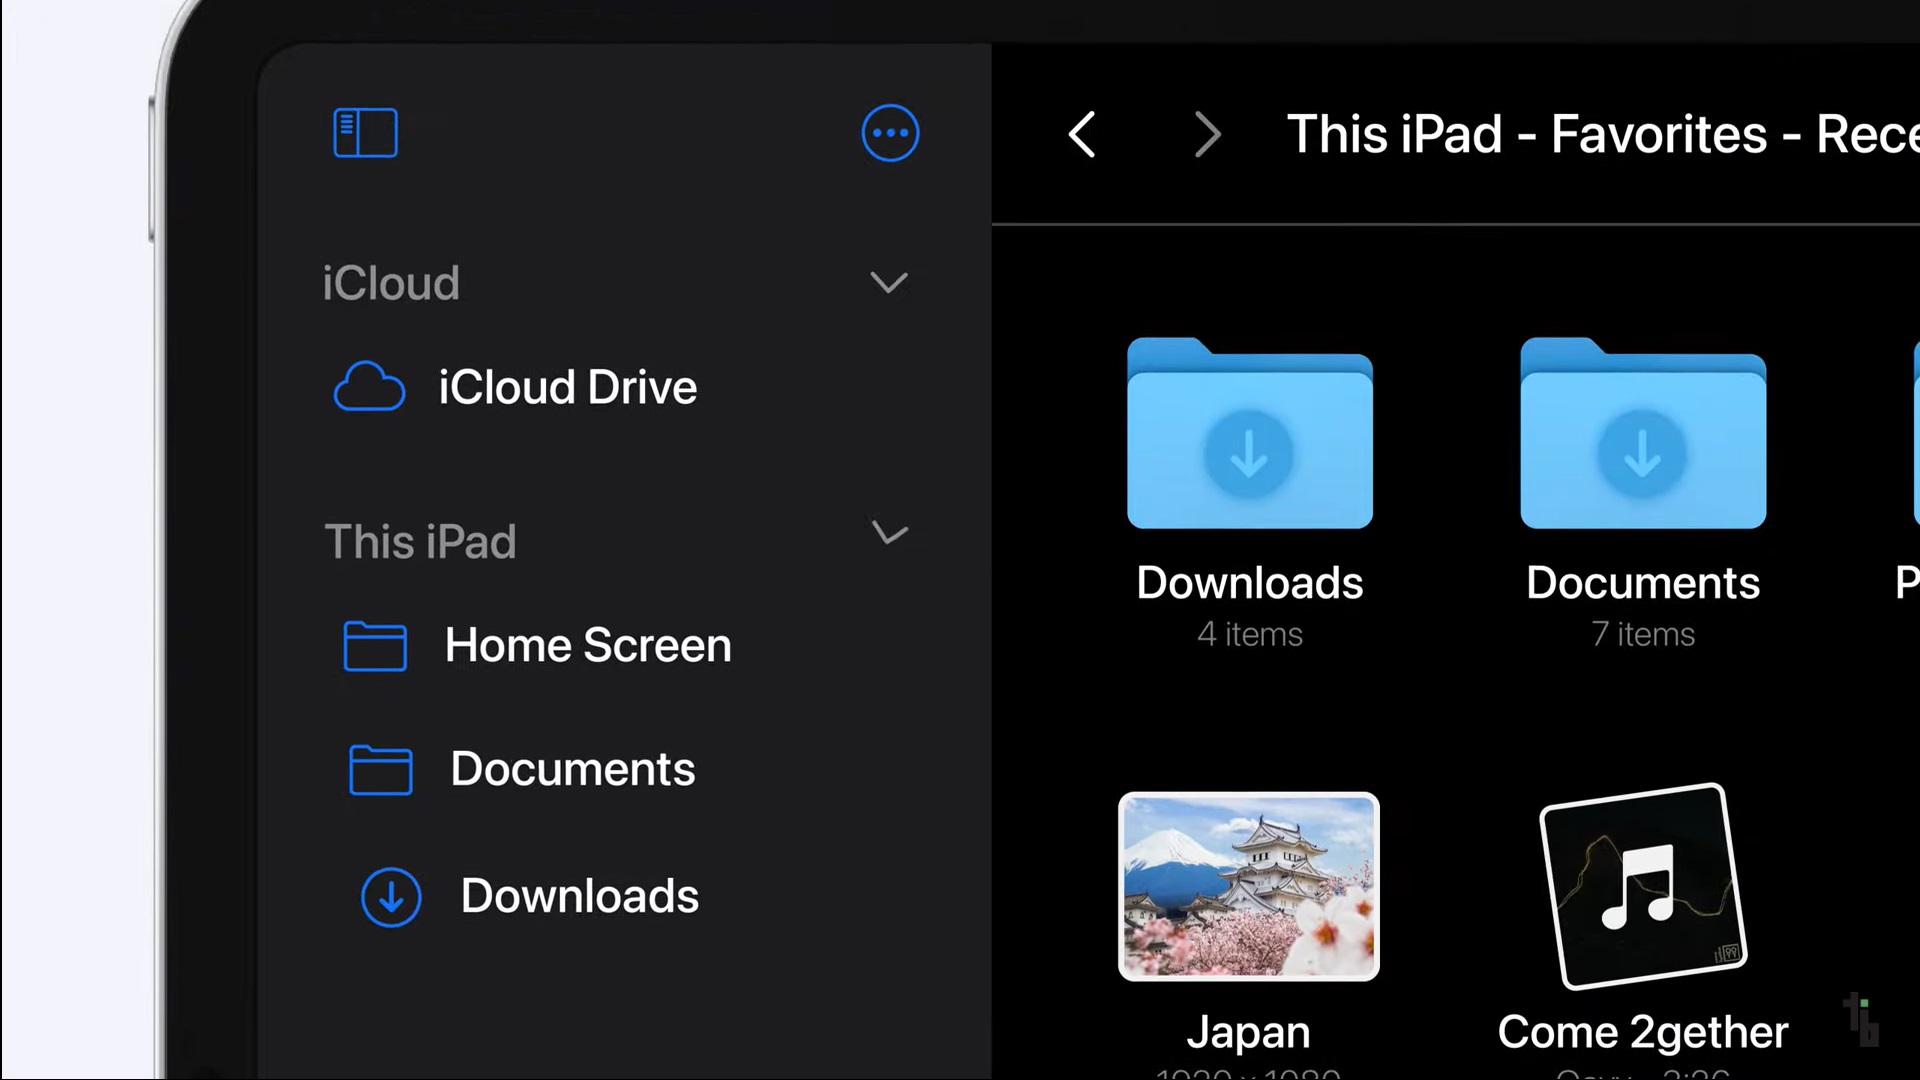The image size is (1920, 1080).
Task: Open the ellipsis more options button
Action: click(890, 133)
